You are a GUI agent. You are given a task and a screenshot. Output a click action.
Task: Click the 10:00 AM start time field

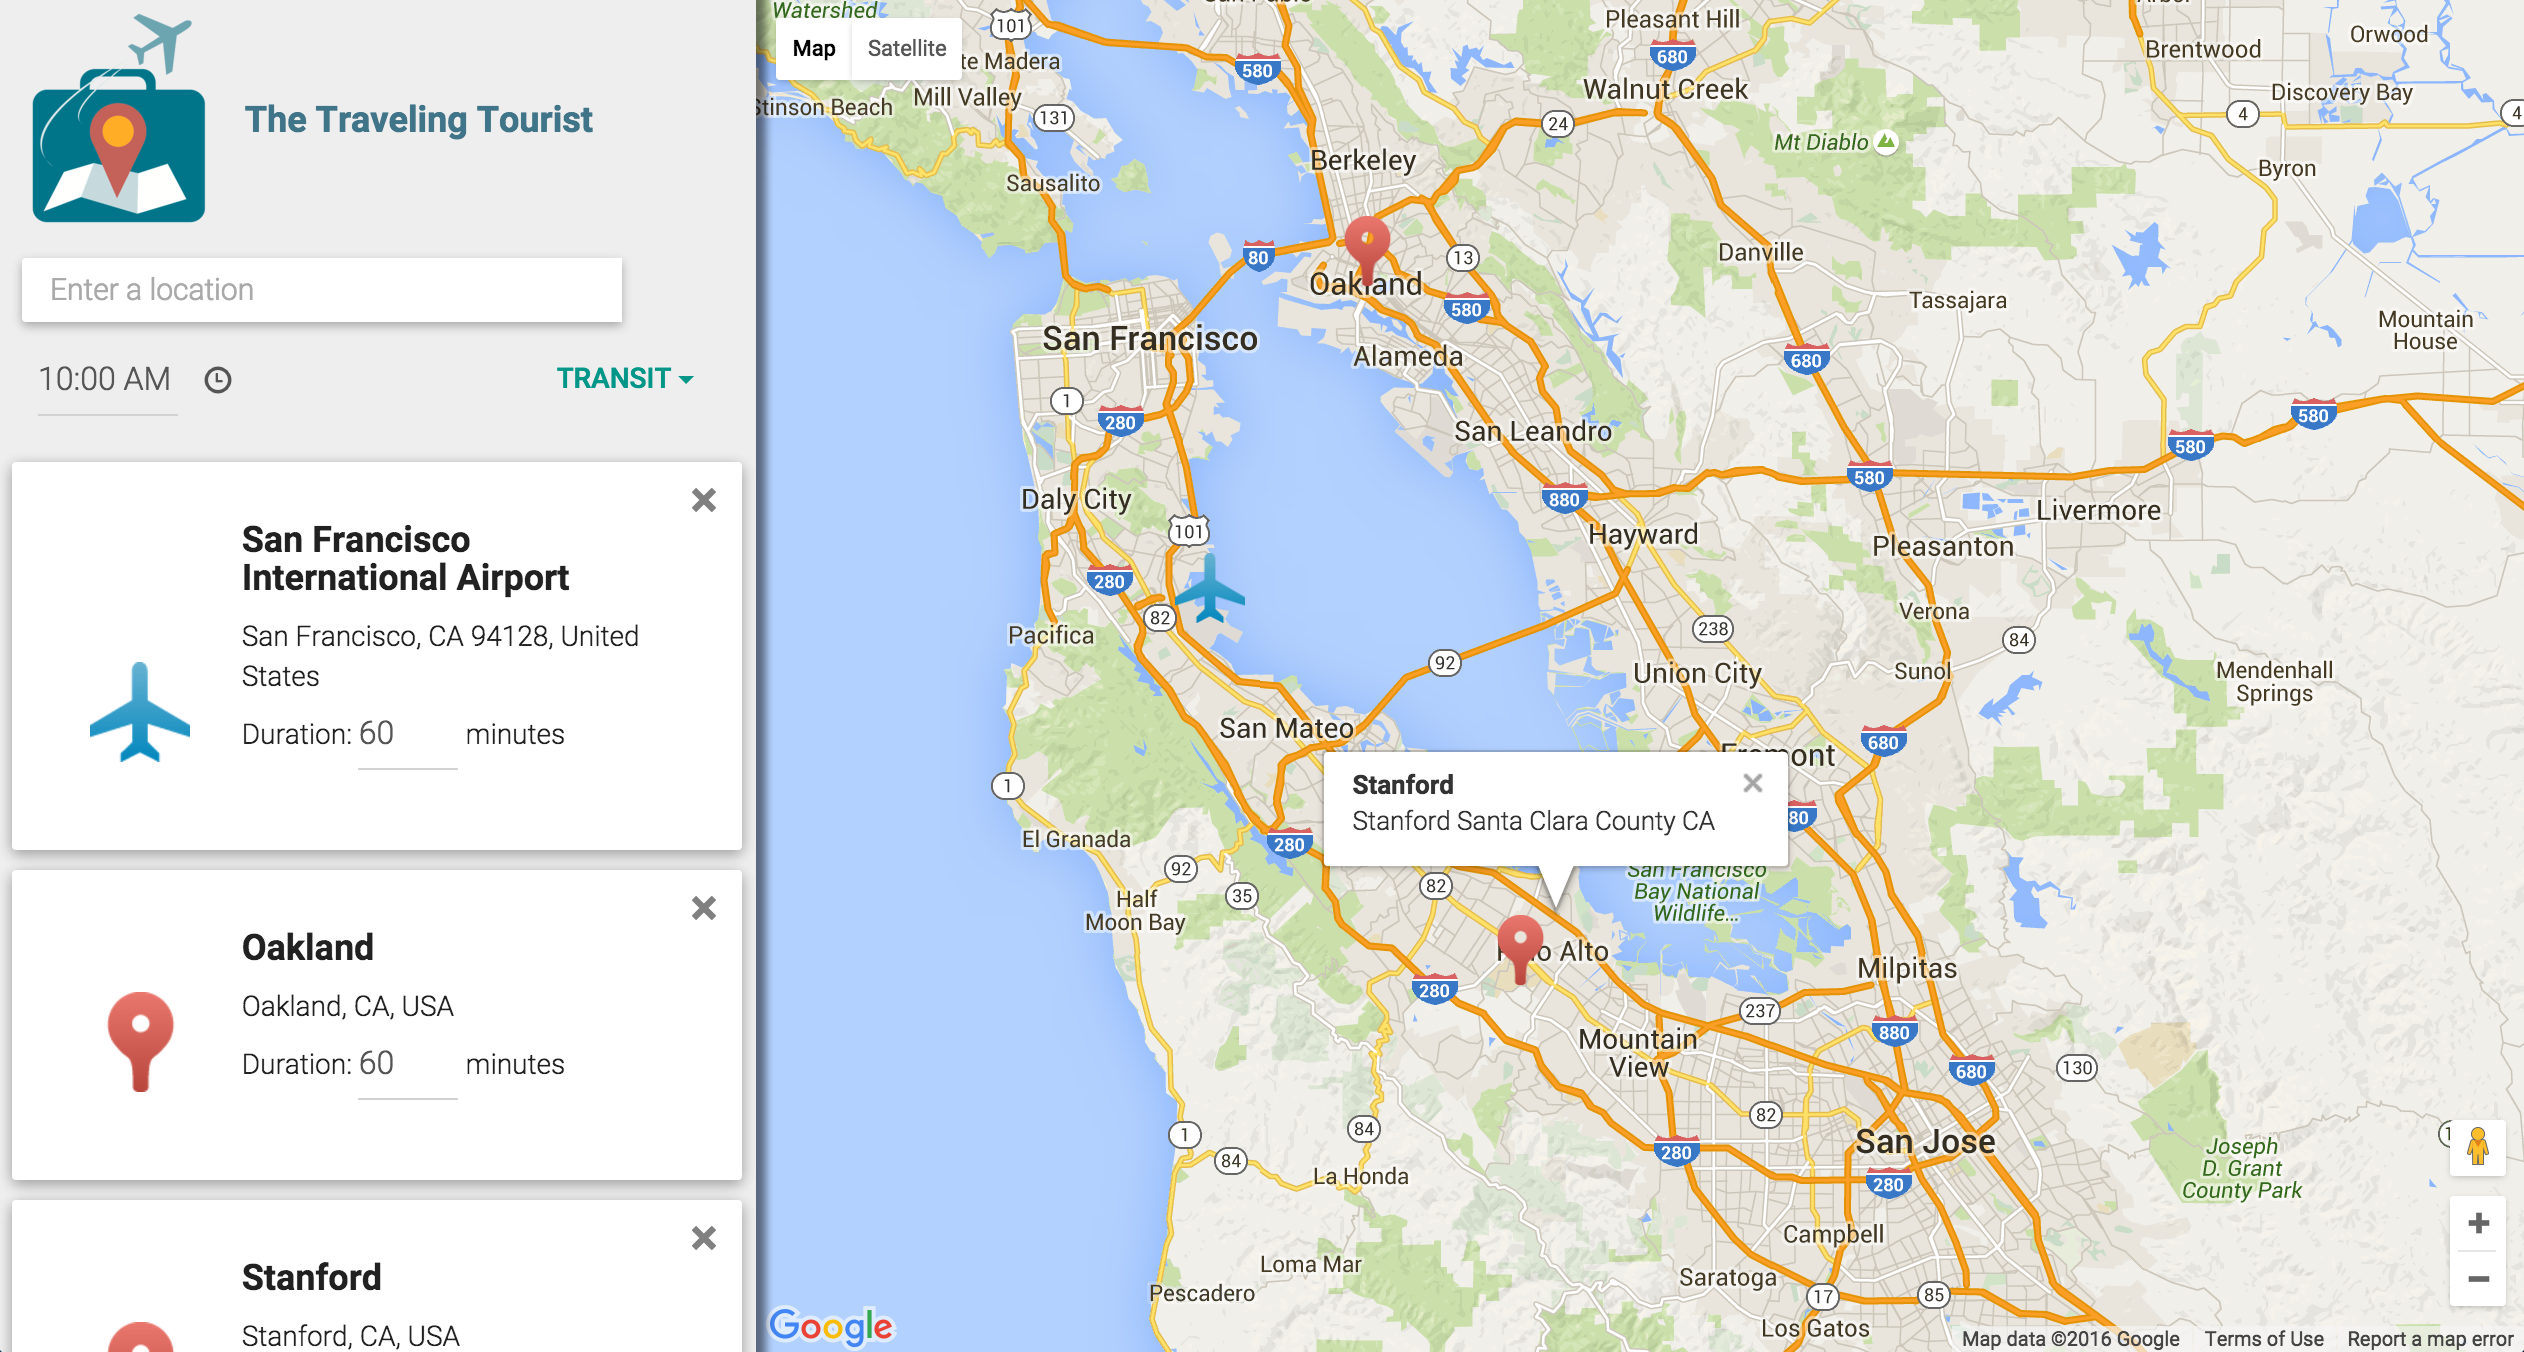pos(106,380)
